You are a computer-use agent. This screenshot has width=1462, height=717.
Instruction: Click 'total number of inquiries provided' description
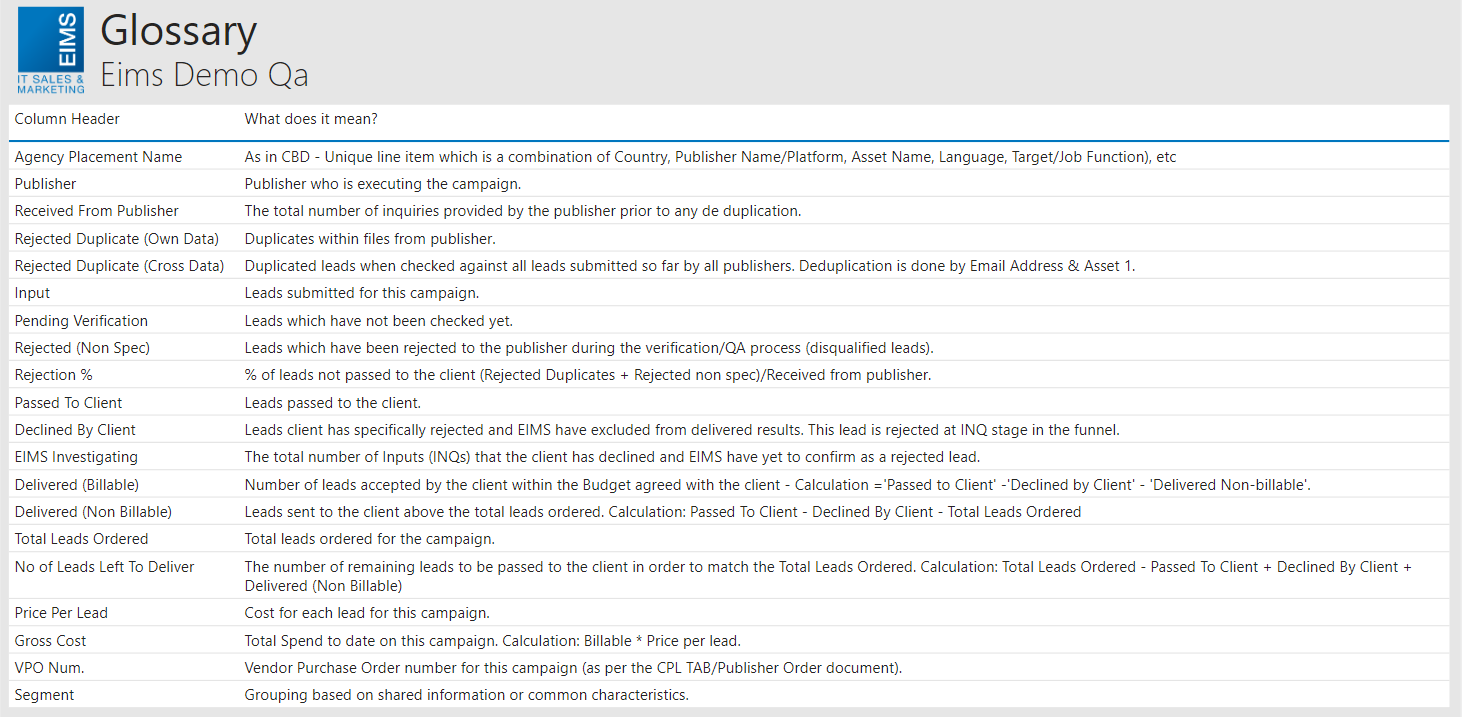click(523, 211)
